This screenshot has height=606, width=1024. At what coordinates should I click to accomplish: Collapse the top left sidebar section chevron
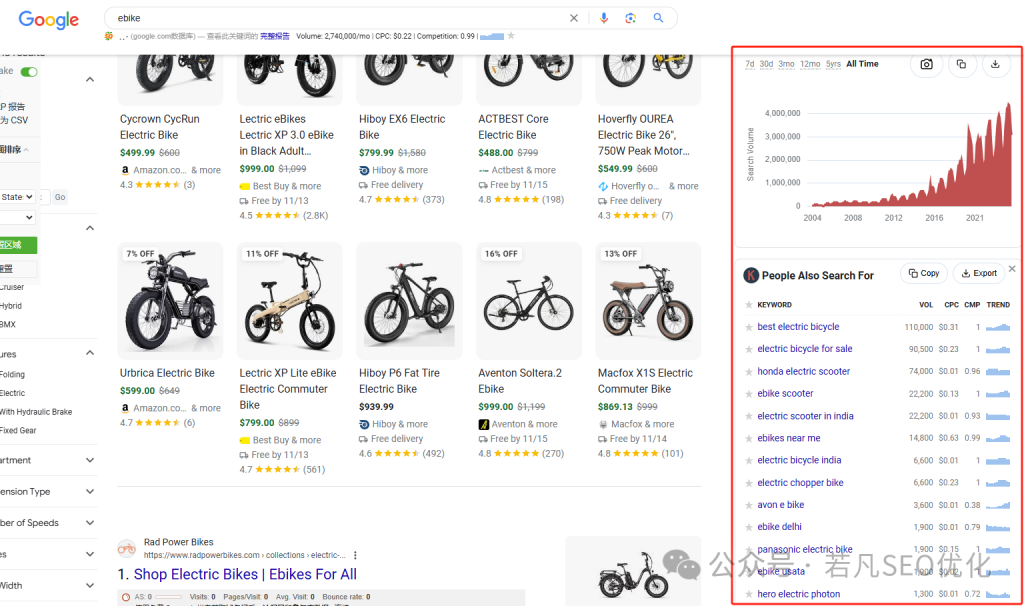pos(89,80)
